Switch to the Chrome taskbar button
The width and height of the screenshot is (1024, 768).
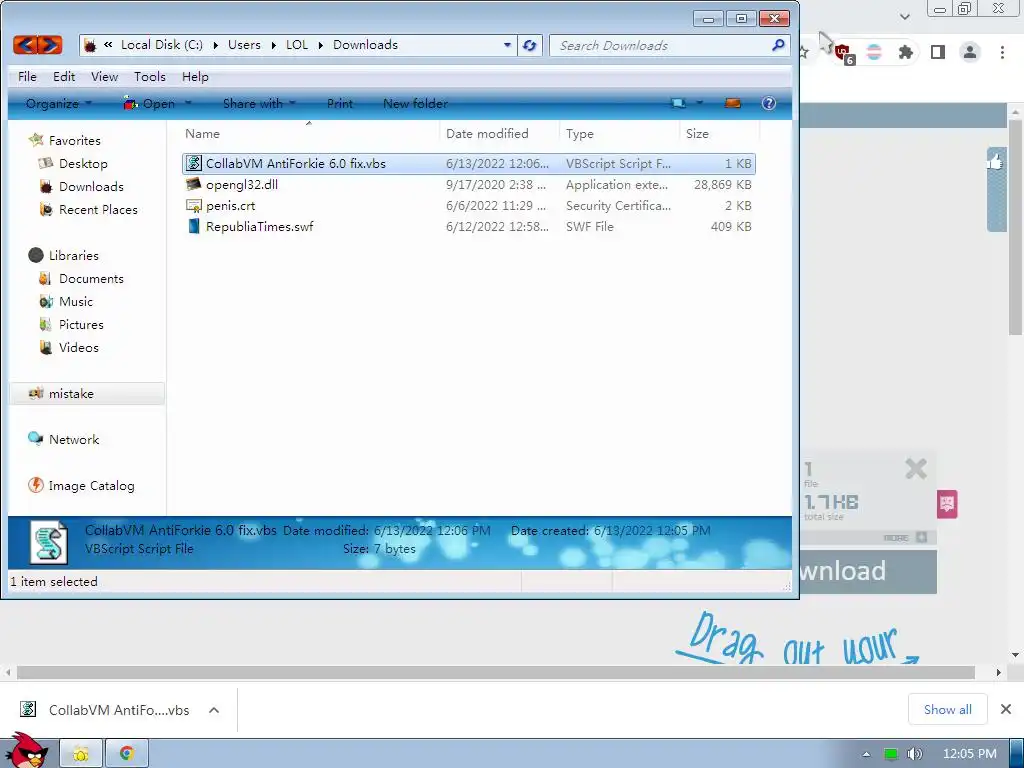click(127, 754)
